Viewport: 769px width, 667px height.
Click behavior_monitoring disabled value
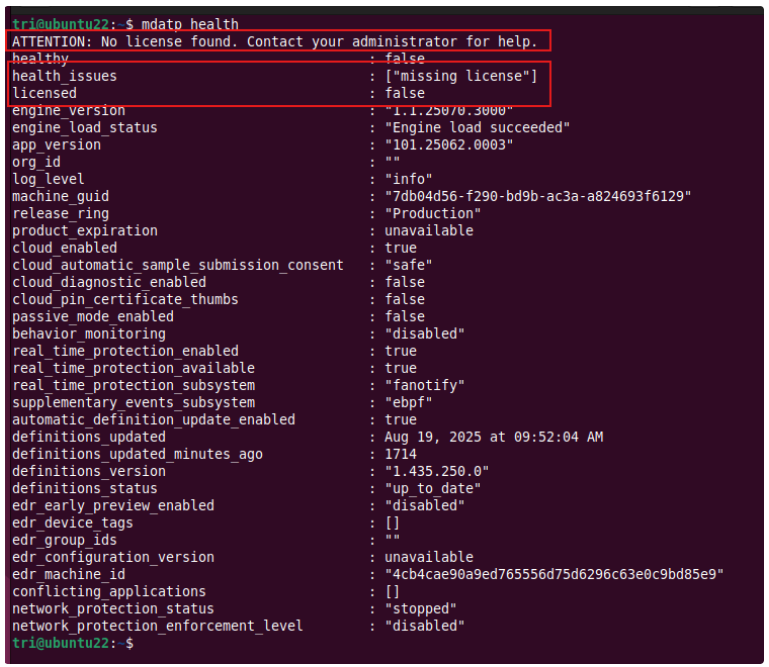tap(425, 334)
